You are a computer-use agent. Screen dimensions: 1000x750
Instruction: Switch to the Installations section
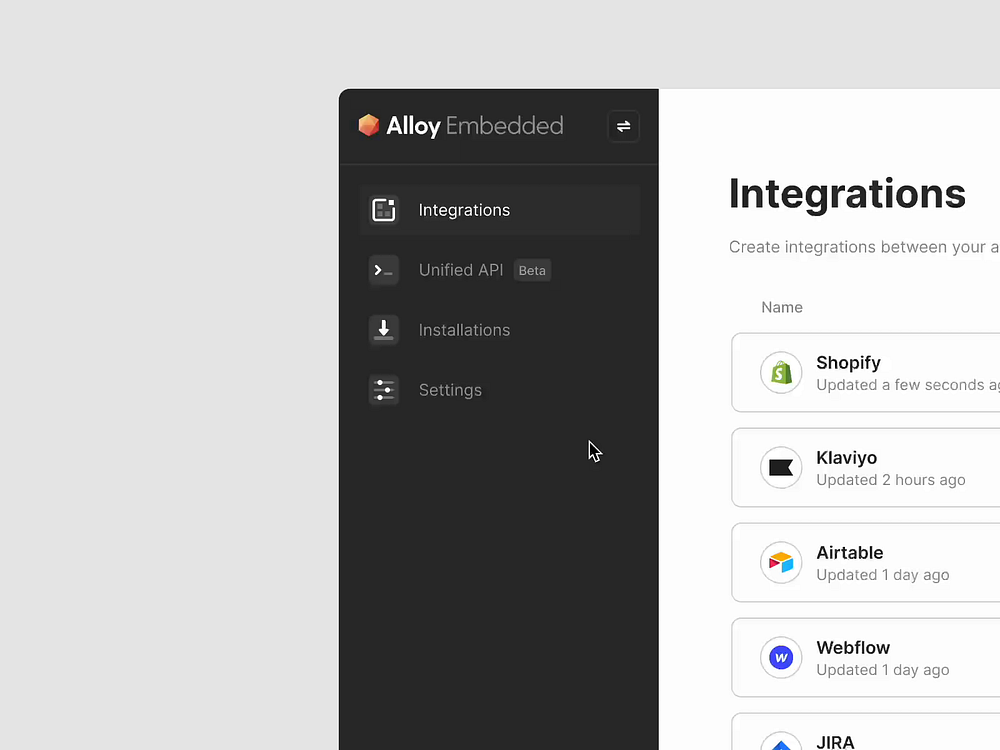pos(464,330)
